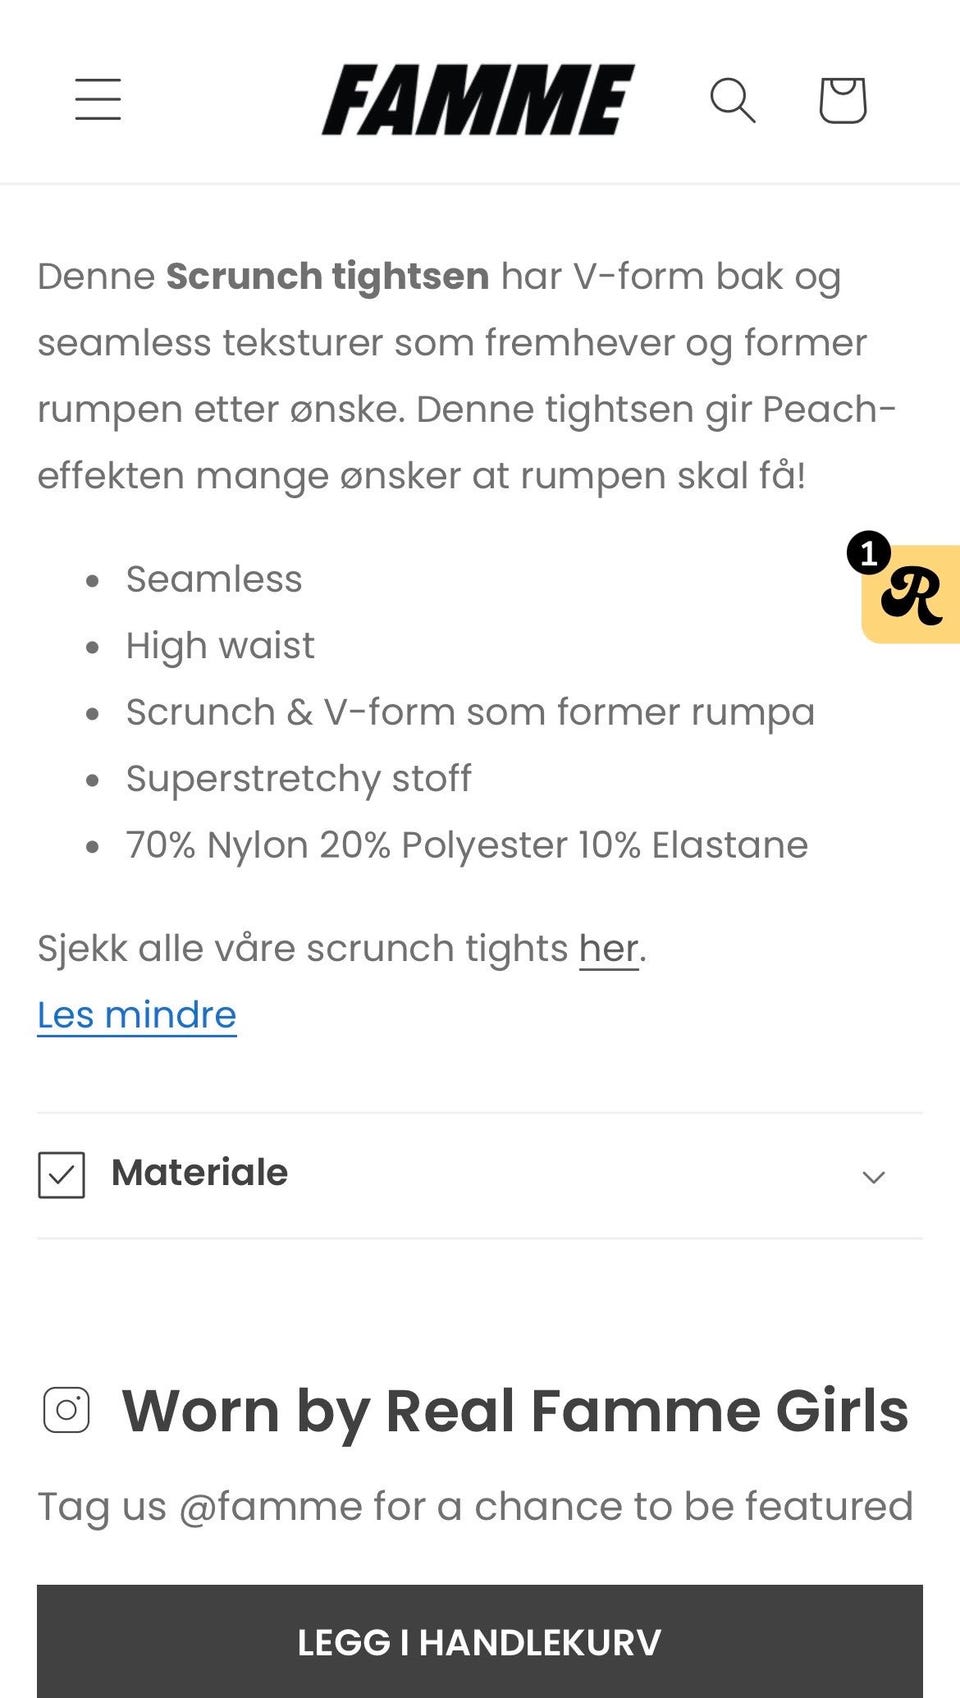960x1698 pixels.
Task: Click the checkmark icon next to Materiale
Action: click(61, 1175)
